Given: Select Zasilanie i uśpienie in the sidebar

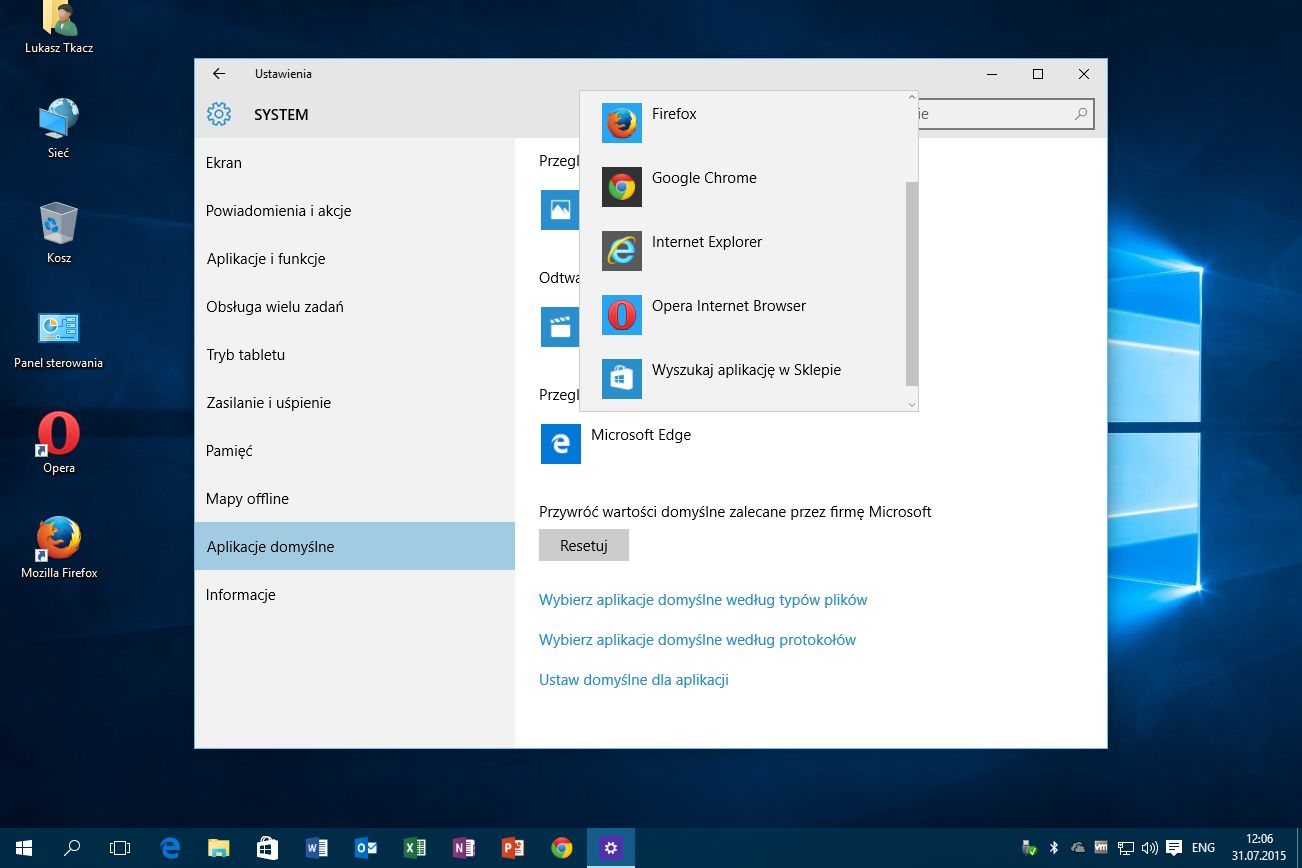Looking at the screenshot, I should tap(268, 403).
